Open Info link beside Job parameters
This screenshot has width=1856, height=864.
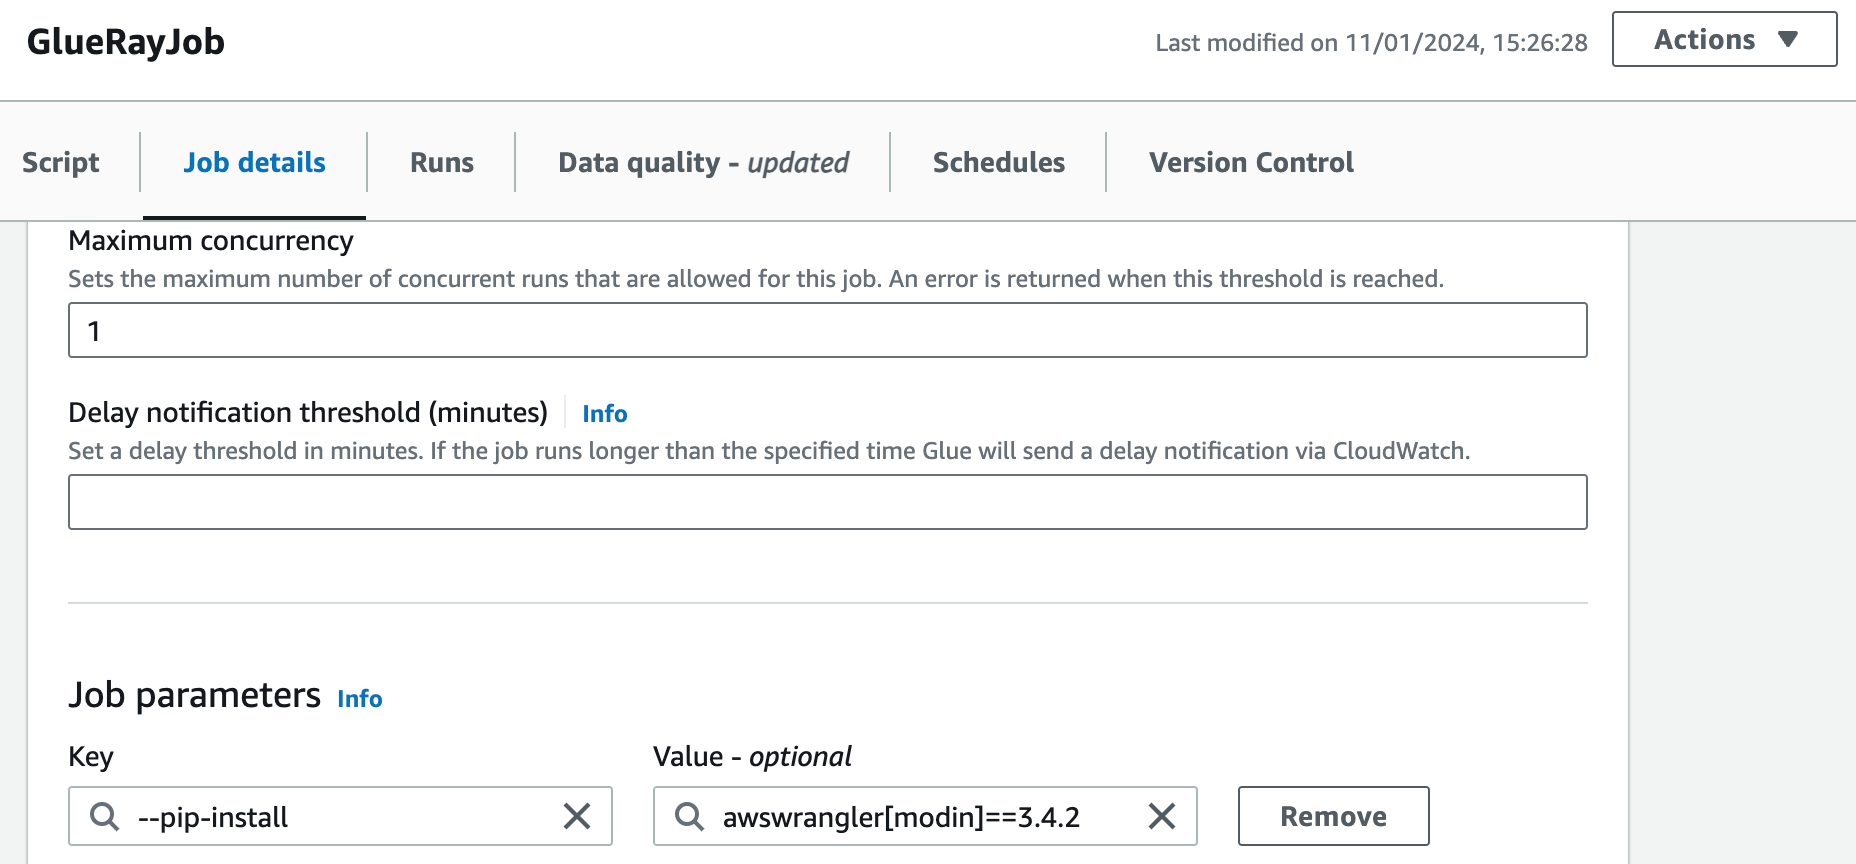coord(359,699)
